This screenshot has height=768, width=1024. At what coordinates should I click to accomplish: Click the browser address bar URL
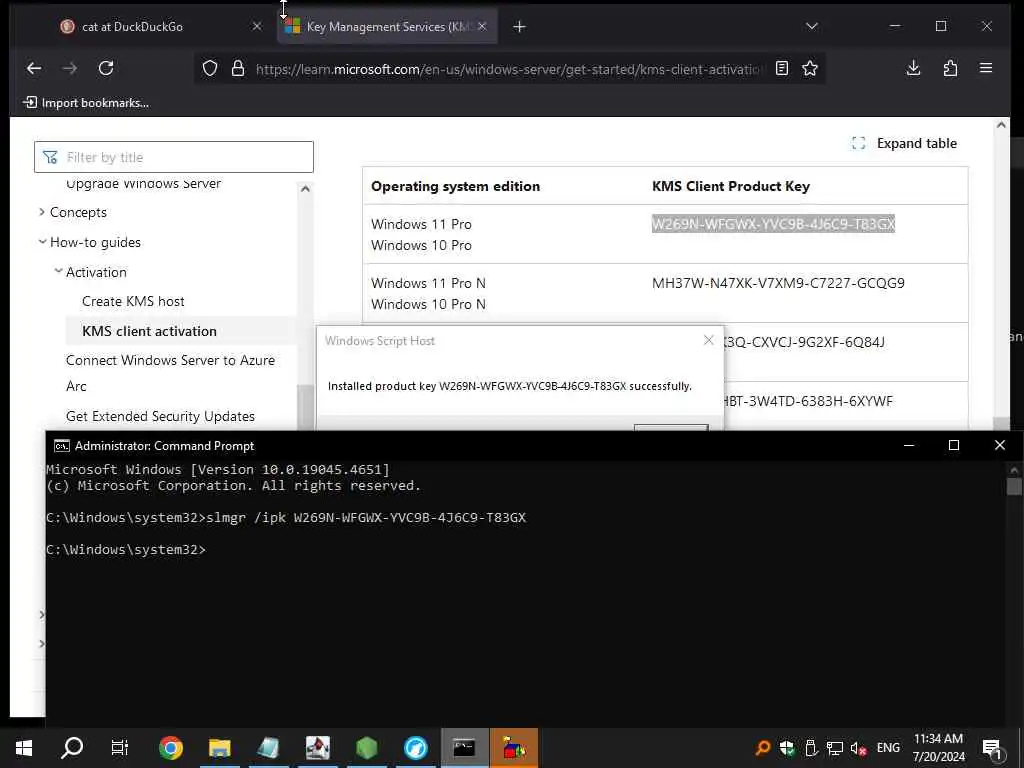[507, 69]
